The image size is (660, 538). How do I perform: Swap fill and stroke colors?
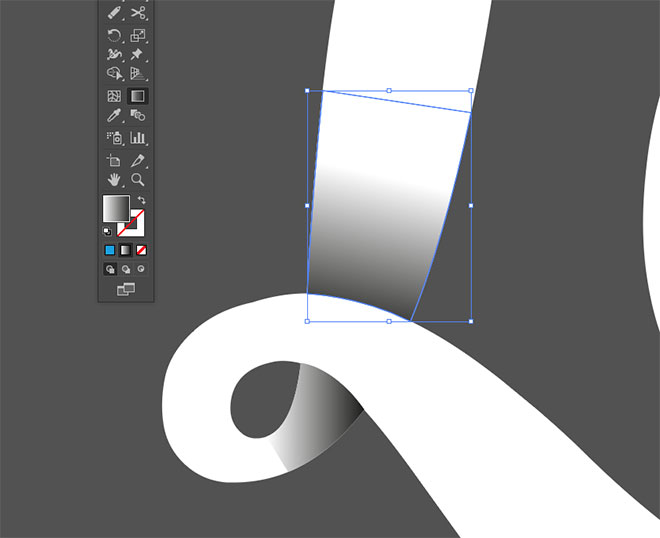[141, 200]
